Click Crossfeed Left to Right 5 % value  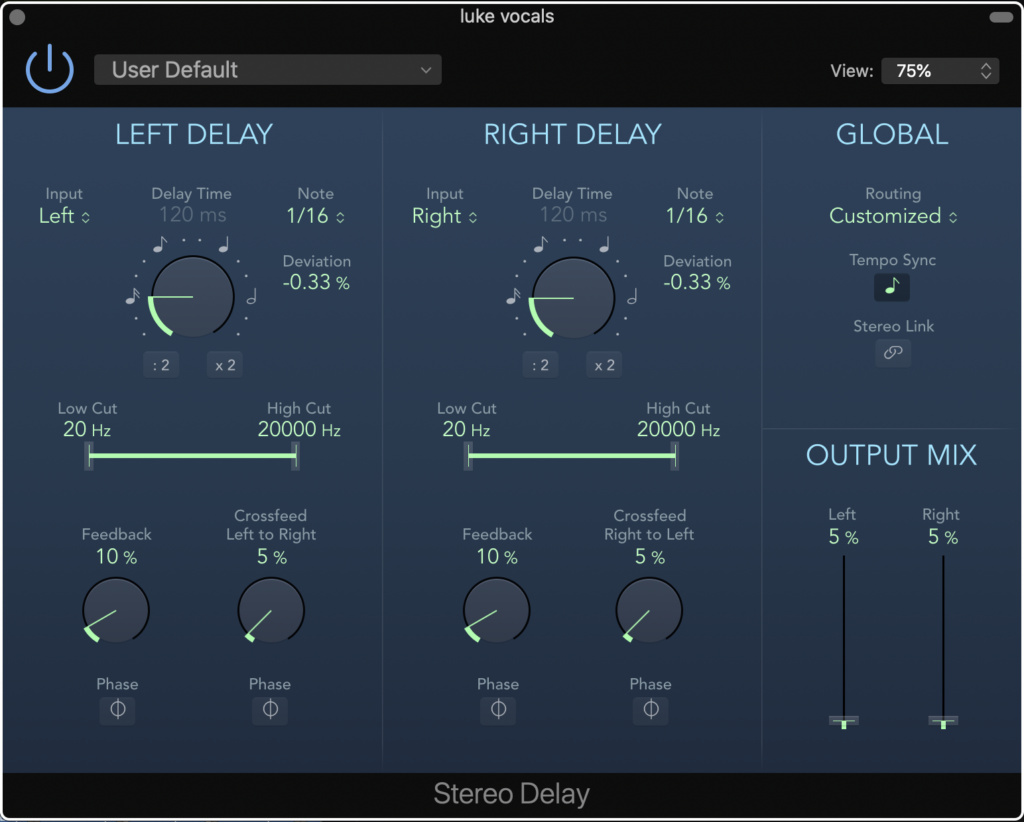[271, 557]
